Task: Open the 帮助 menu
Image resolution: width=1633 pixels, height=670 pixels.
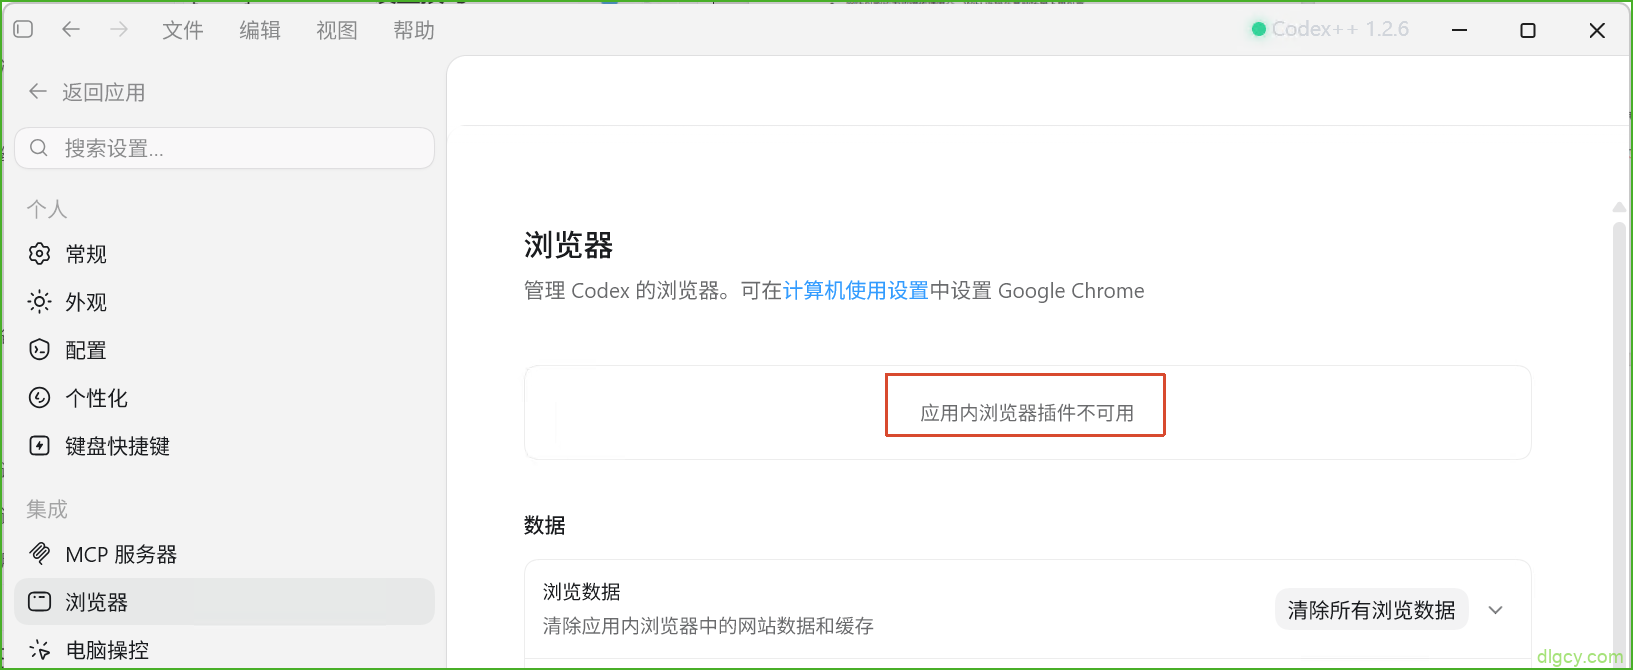Action: tap(414, 30)
